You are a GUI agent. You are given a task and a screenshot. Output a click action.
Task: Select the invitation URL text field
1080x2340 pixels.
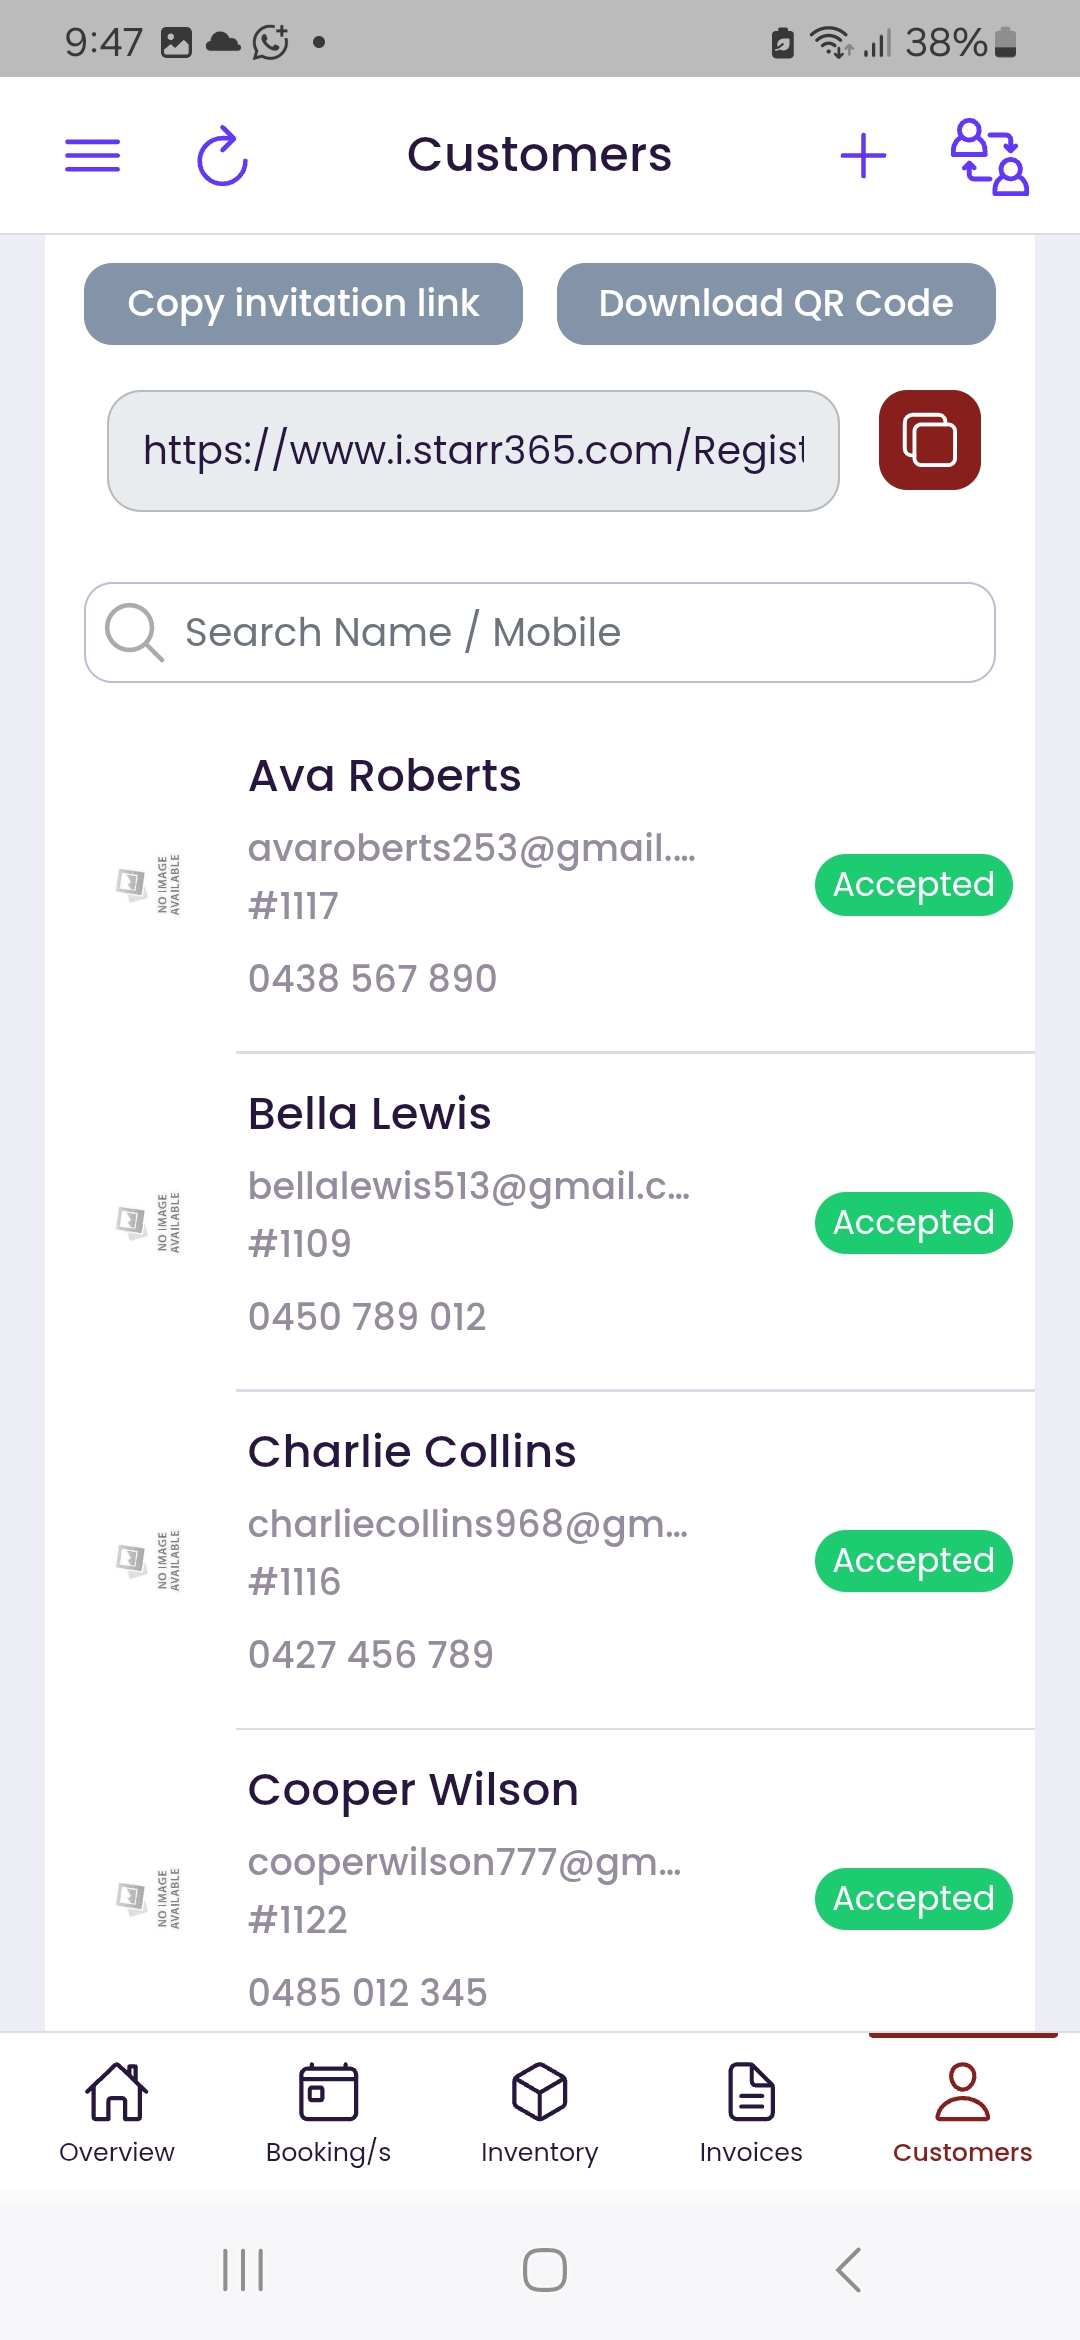(473, 451)
